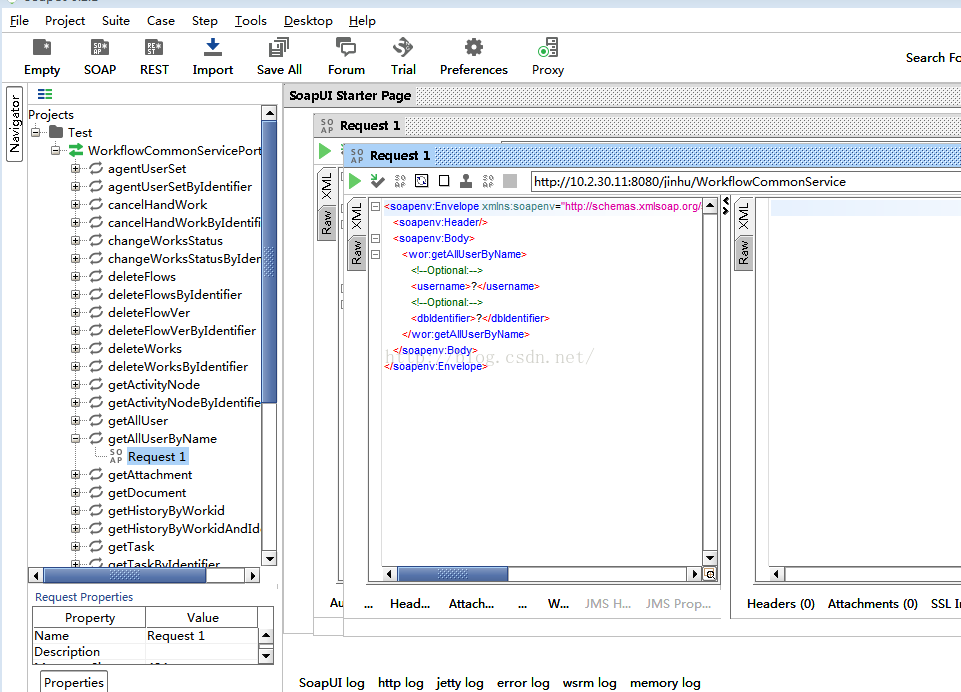
Task: Expand the getActivityNode operation node
Action: pyautogui.click(x=75, y=384)
